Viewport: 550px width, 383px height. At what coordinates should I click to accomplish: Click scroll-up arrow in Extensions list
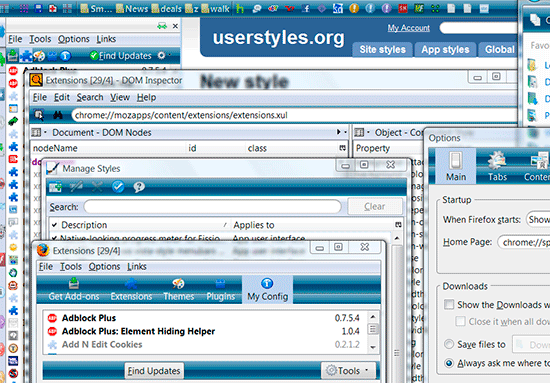373,316
